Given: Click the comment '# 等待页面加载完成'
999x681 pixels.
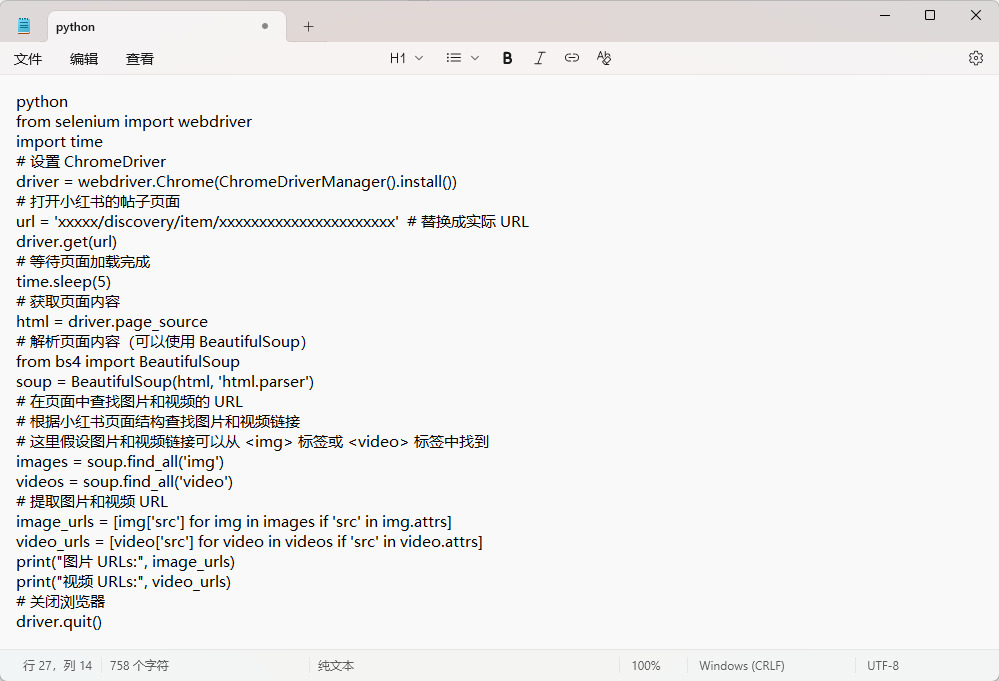Looking at the screenshot, I should (x=83, y=262).
